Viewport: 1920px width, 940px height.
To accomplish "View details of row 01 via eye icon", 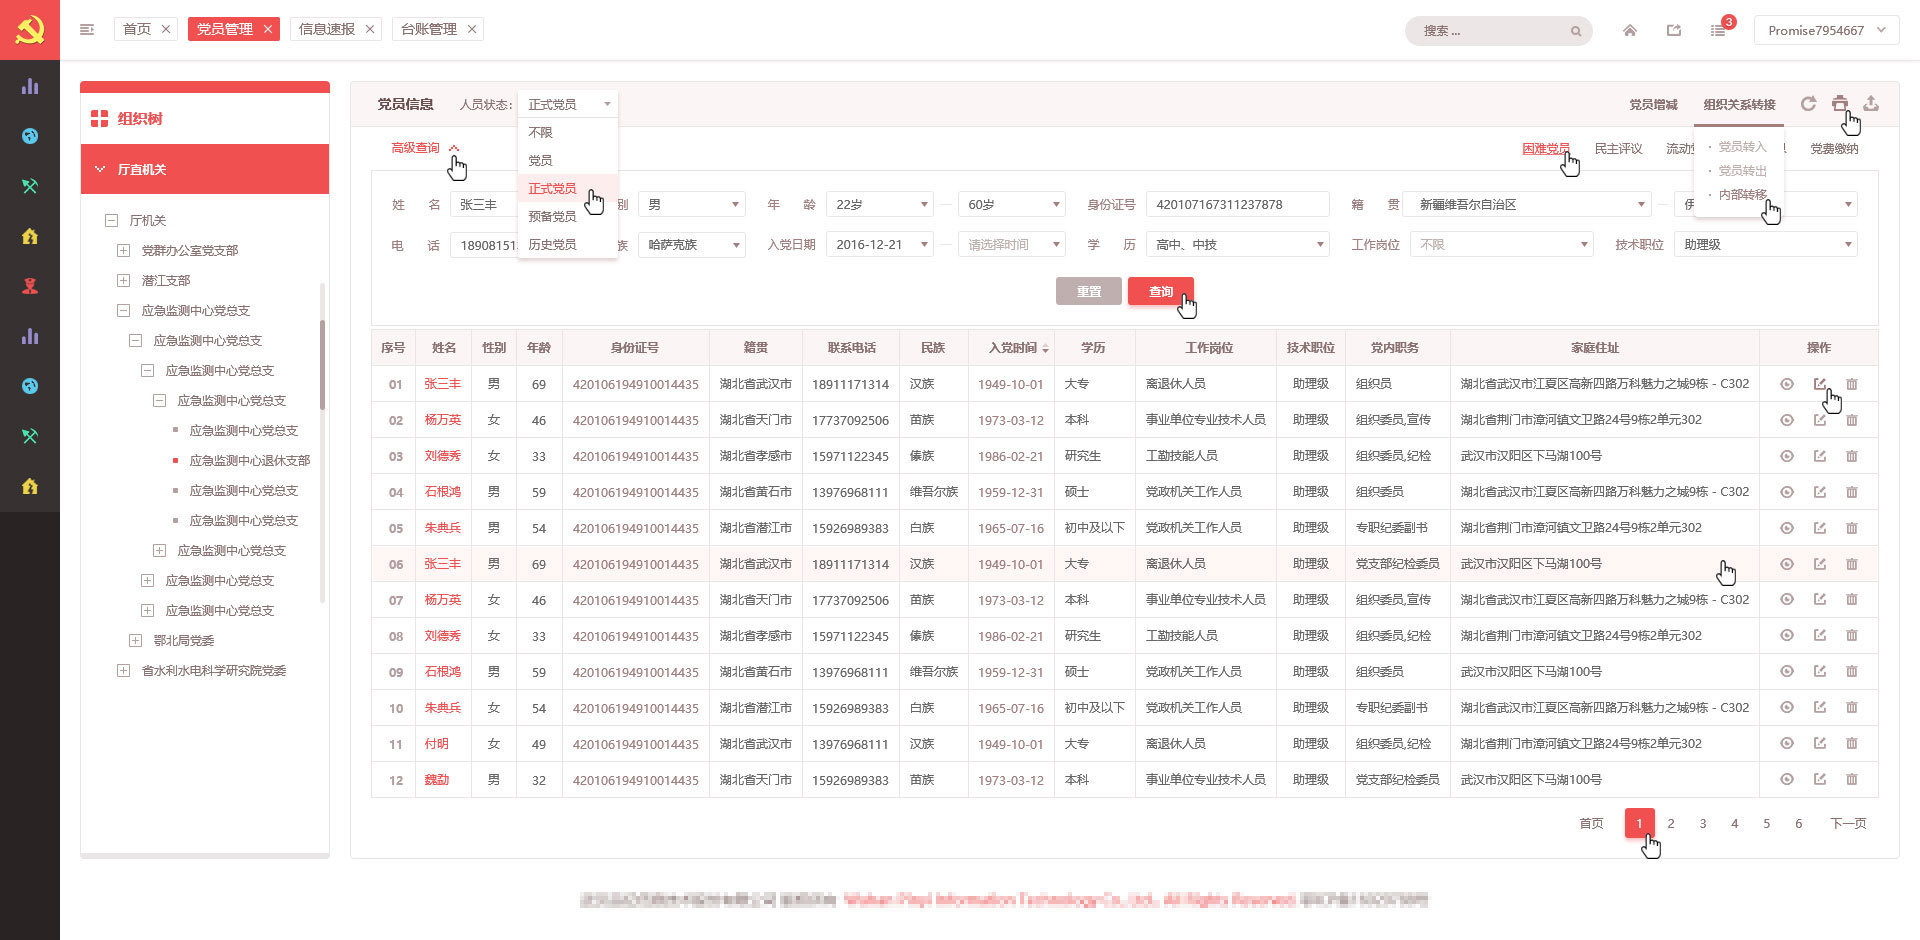I will point(1787,384).
